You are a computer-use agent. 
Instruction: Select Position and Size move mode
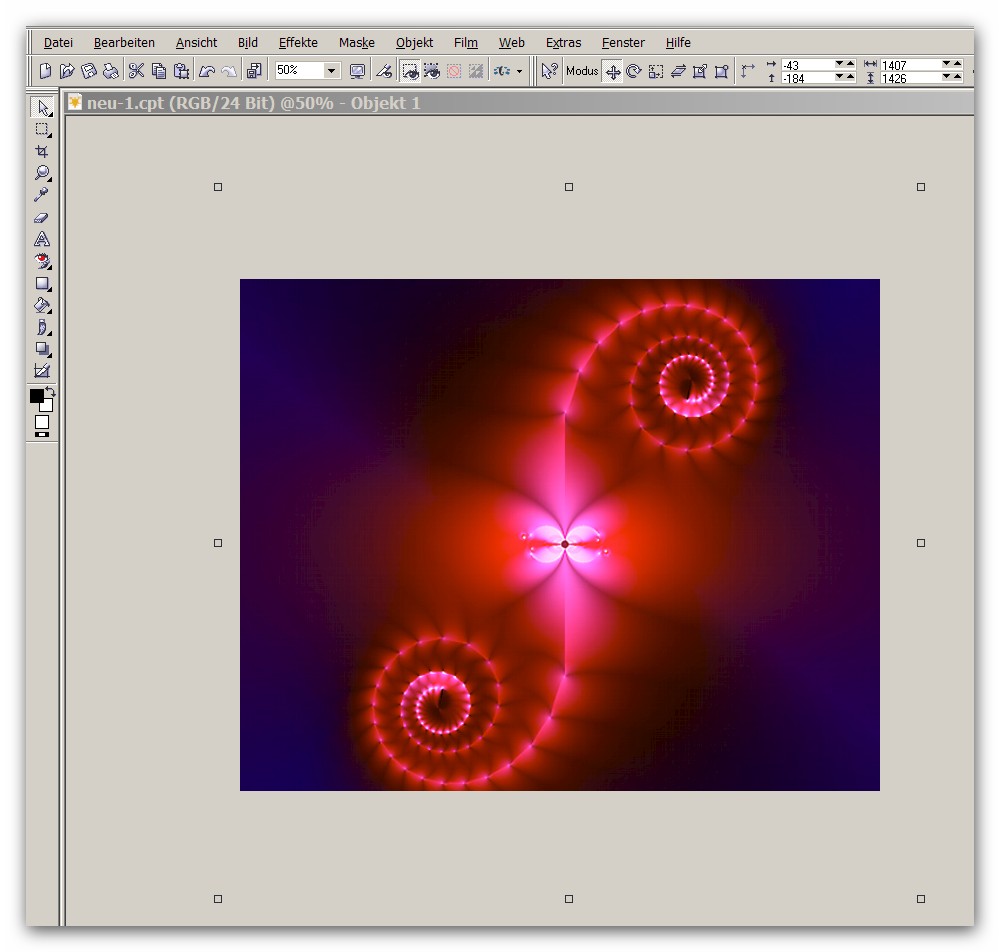[x=613, y=71]
